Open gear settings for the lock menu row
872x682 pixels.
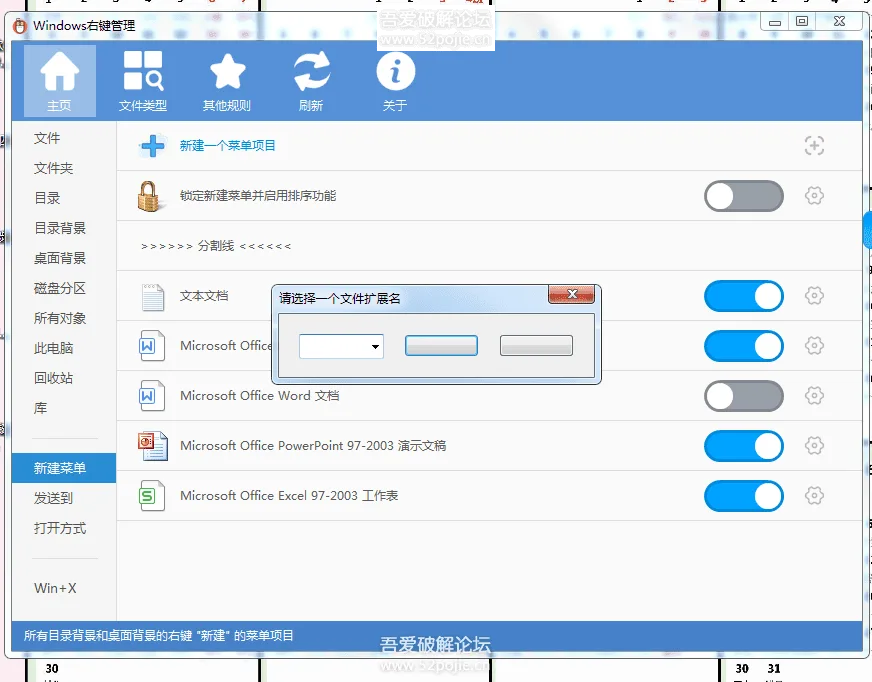pos(814,196)
